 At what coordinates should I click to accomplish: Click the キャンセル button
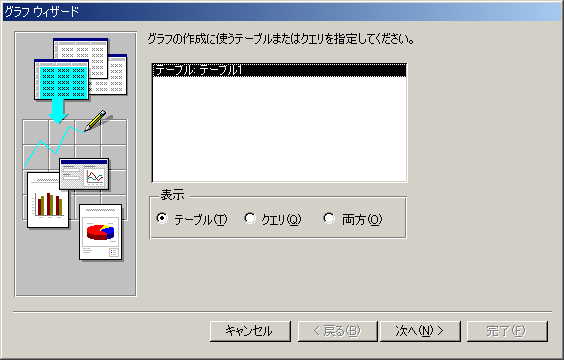coord(250,331)
